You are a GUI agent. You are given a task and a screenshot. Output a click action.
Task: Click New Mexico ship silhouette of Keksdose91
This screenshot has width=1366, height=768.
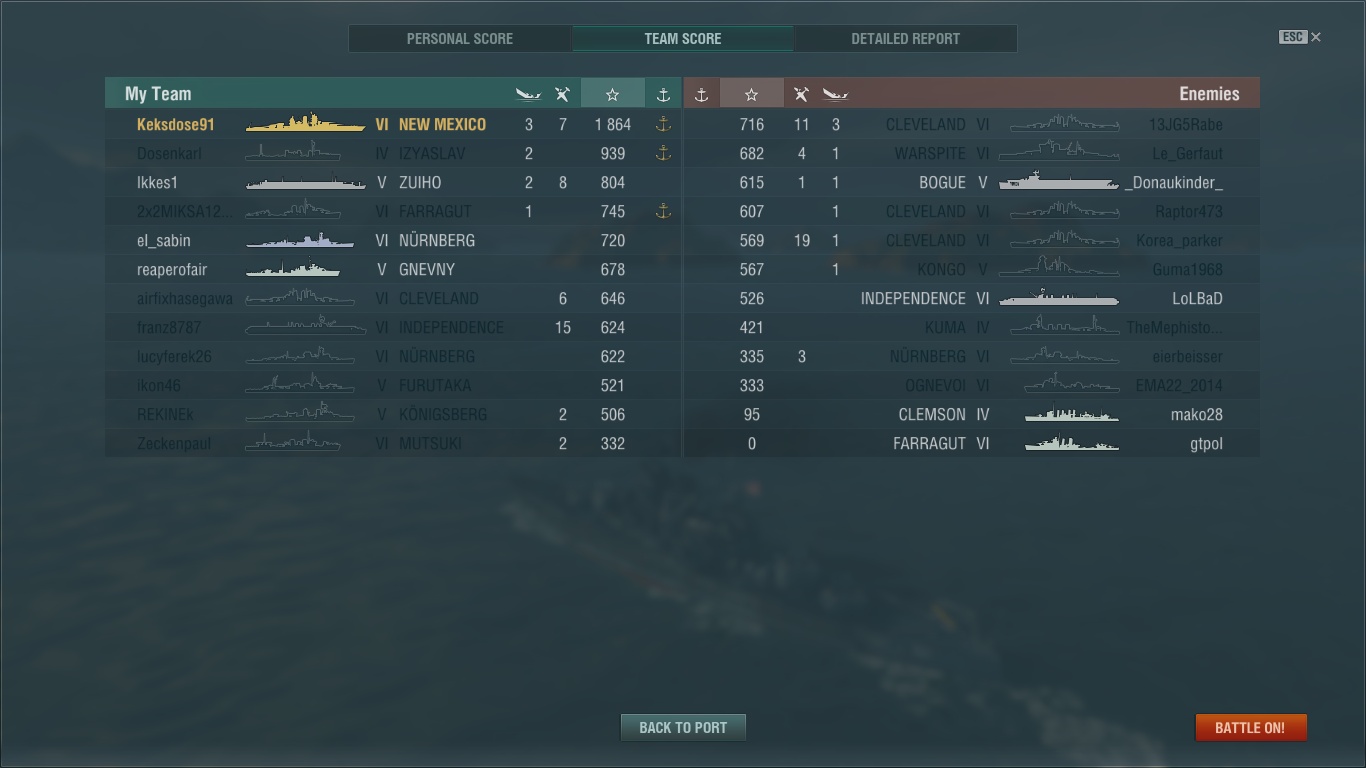(305, 123)
